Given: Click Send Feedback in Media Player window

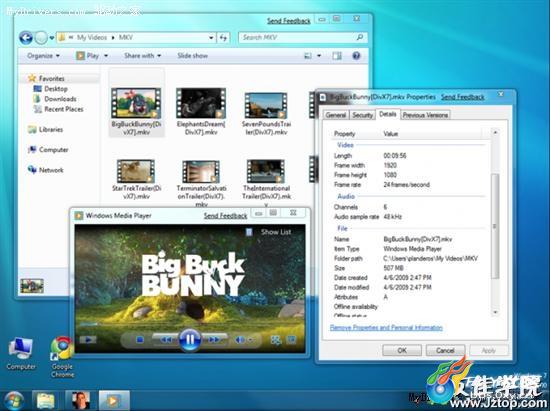Looking at the screenshot, I should tap(225, 216).
